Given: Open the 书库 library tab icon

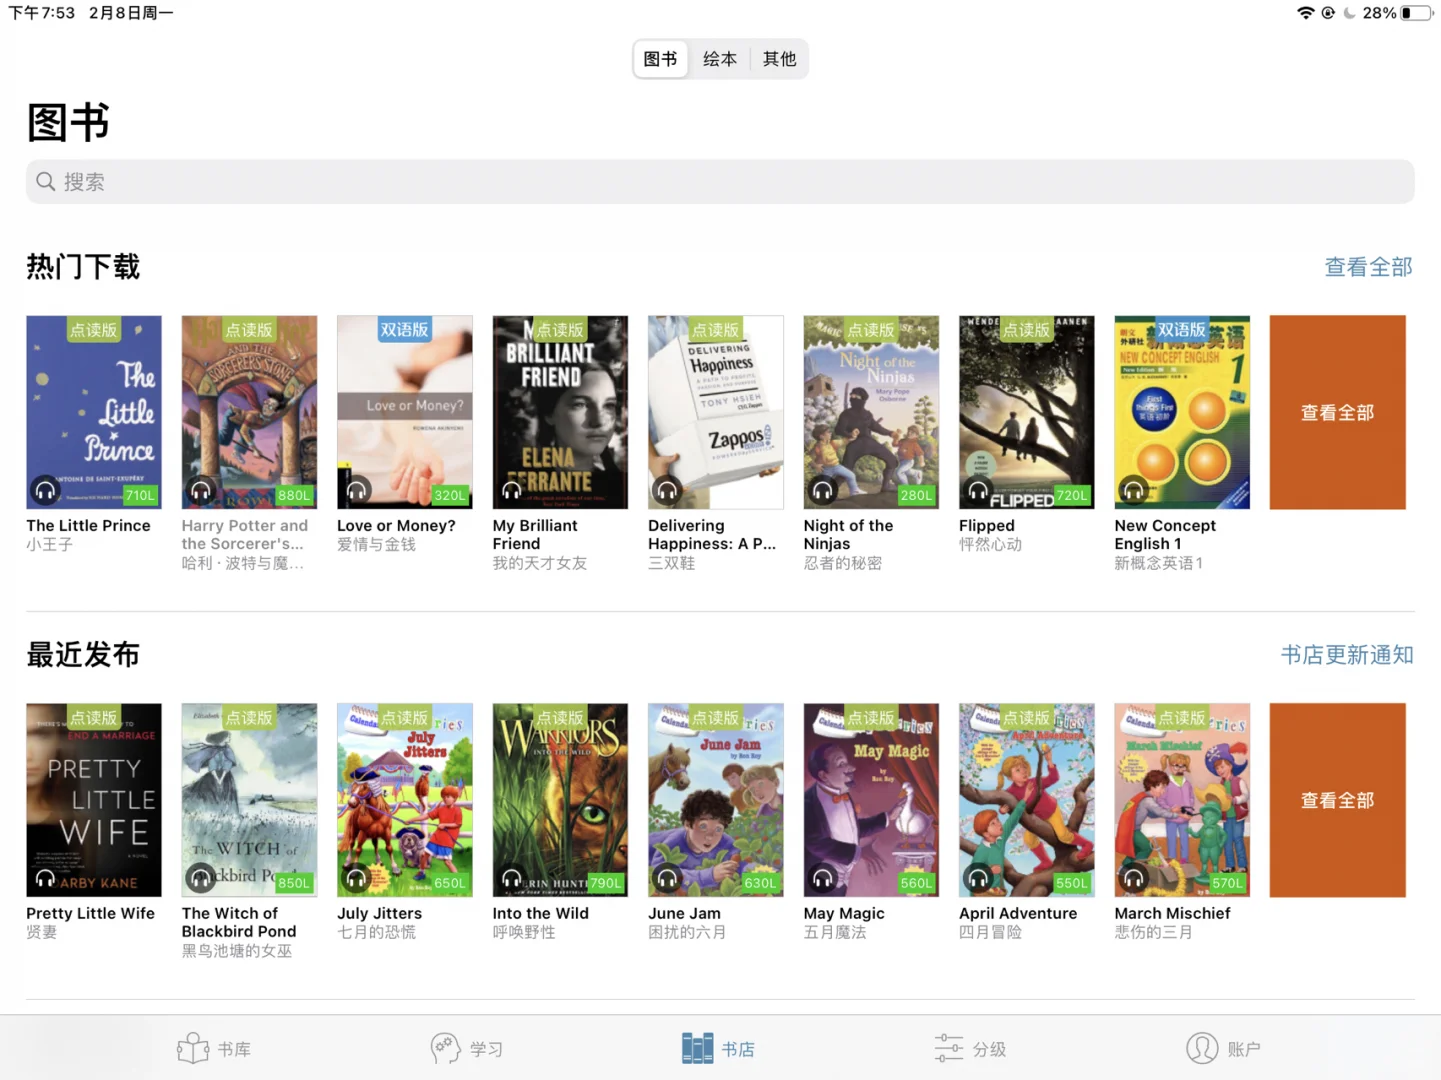Looking at the screenshot, I should point(193,1048).
